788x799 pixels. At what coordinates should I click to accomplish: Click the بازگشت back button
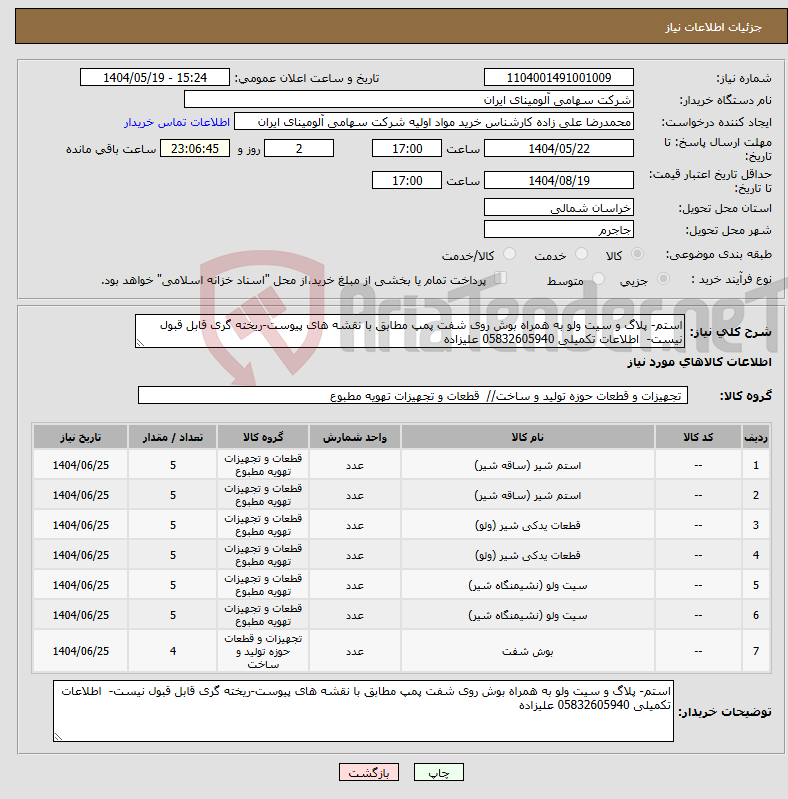(369, 773)
